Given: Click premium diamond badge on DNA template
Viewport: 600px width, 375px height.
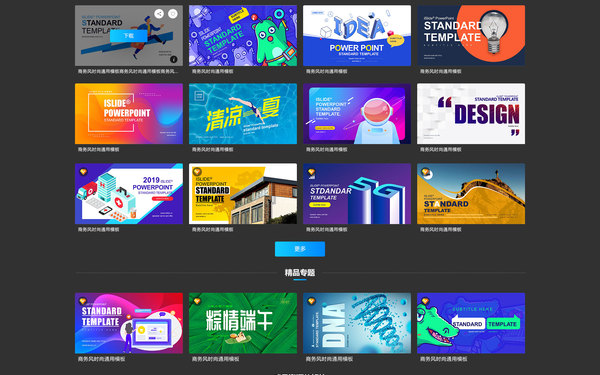Looking at the screenshot, I should click(x=311, y=301).
